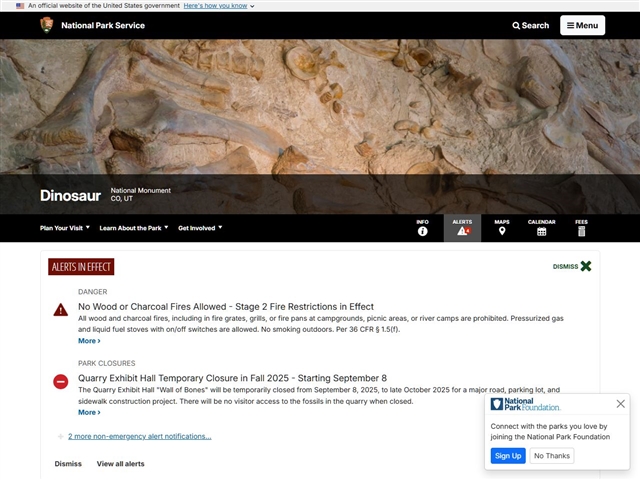The height and width of the screenshot is (480, 640).
Task: Expand "Here's how you know" government banner
Action: (219, 6)
